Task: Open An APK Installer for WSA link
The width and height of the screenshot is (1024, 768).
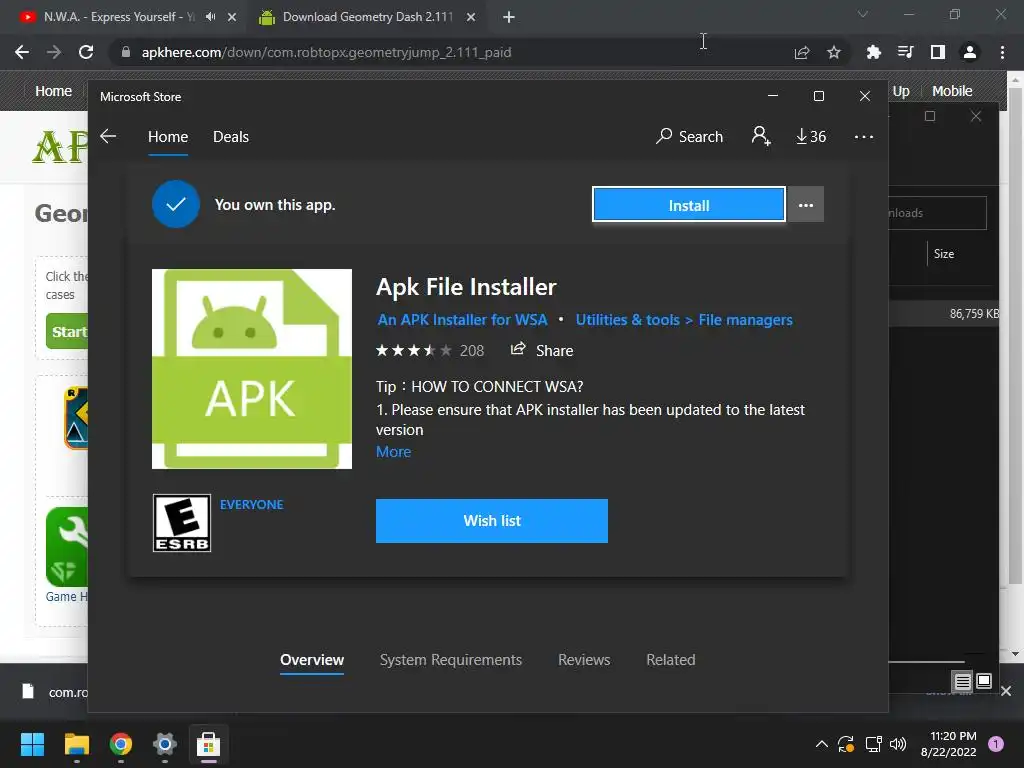Action: pyautogui.click(x=462, y=320)
